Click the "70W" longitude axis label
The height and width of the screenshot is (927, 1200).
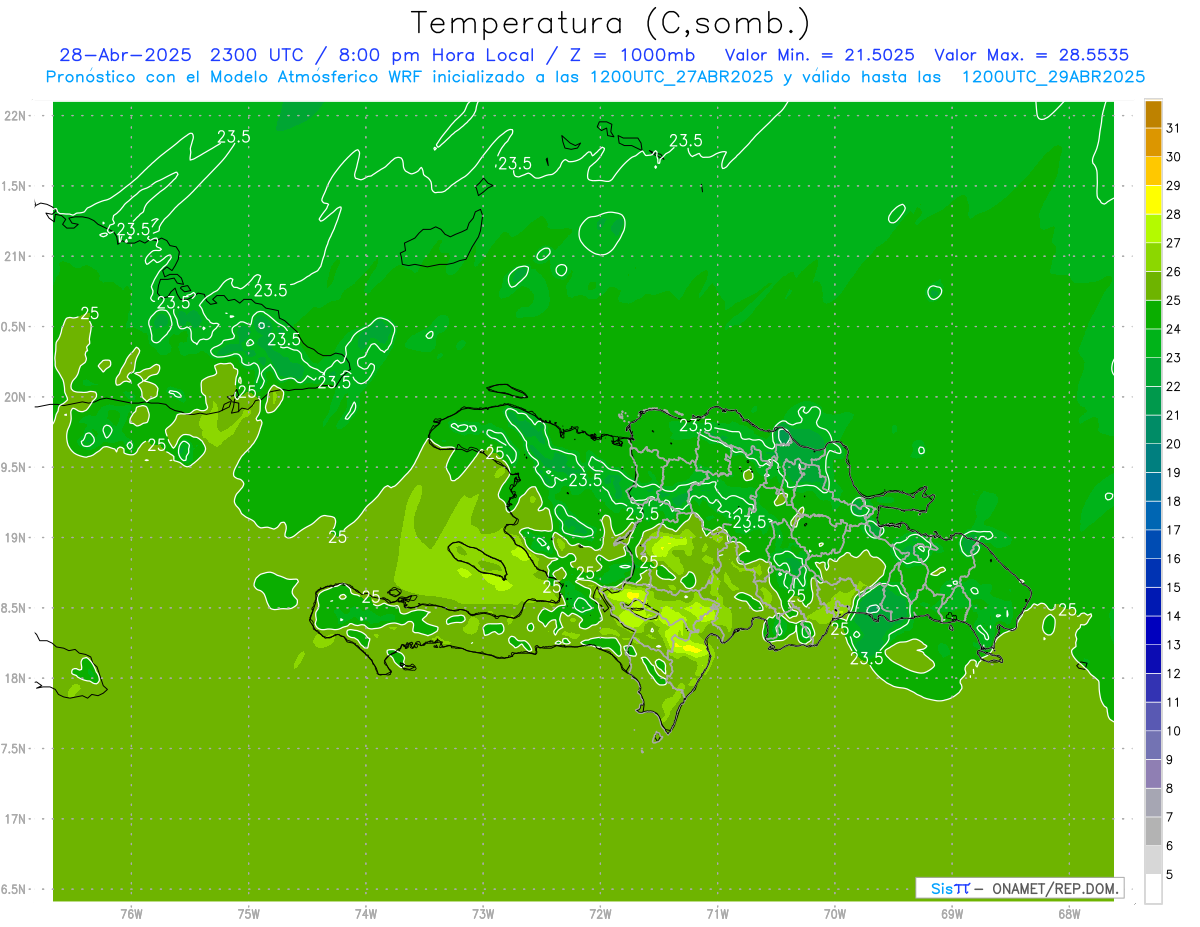click(835, 914)
